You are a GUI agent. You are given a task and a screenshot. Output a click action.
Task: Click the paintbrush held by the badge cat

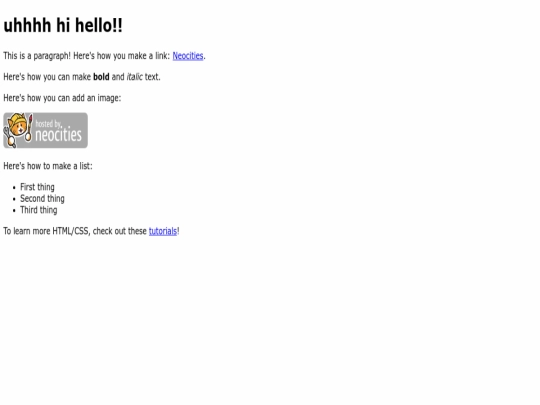[29, 128]
